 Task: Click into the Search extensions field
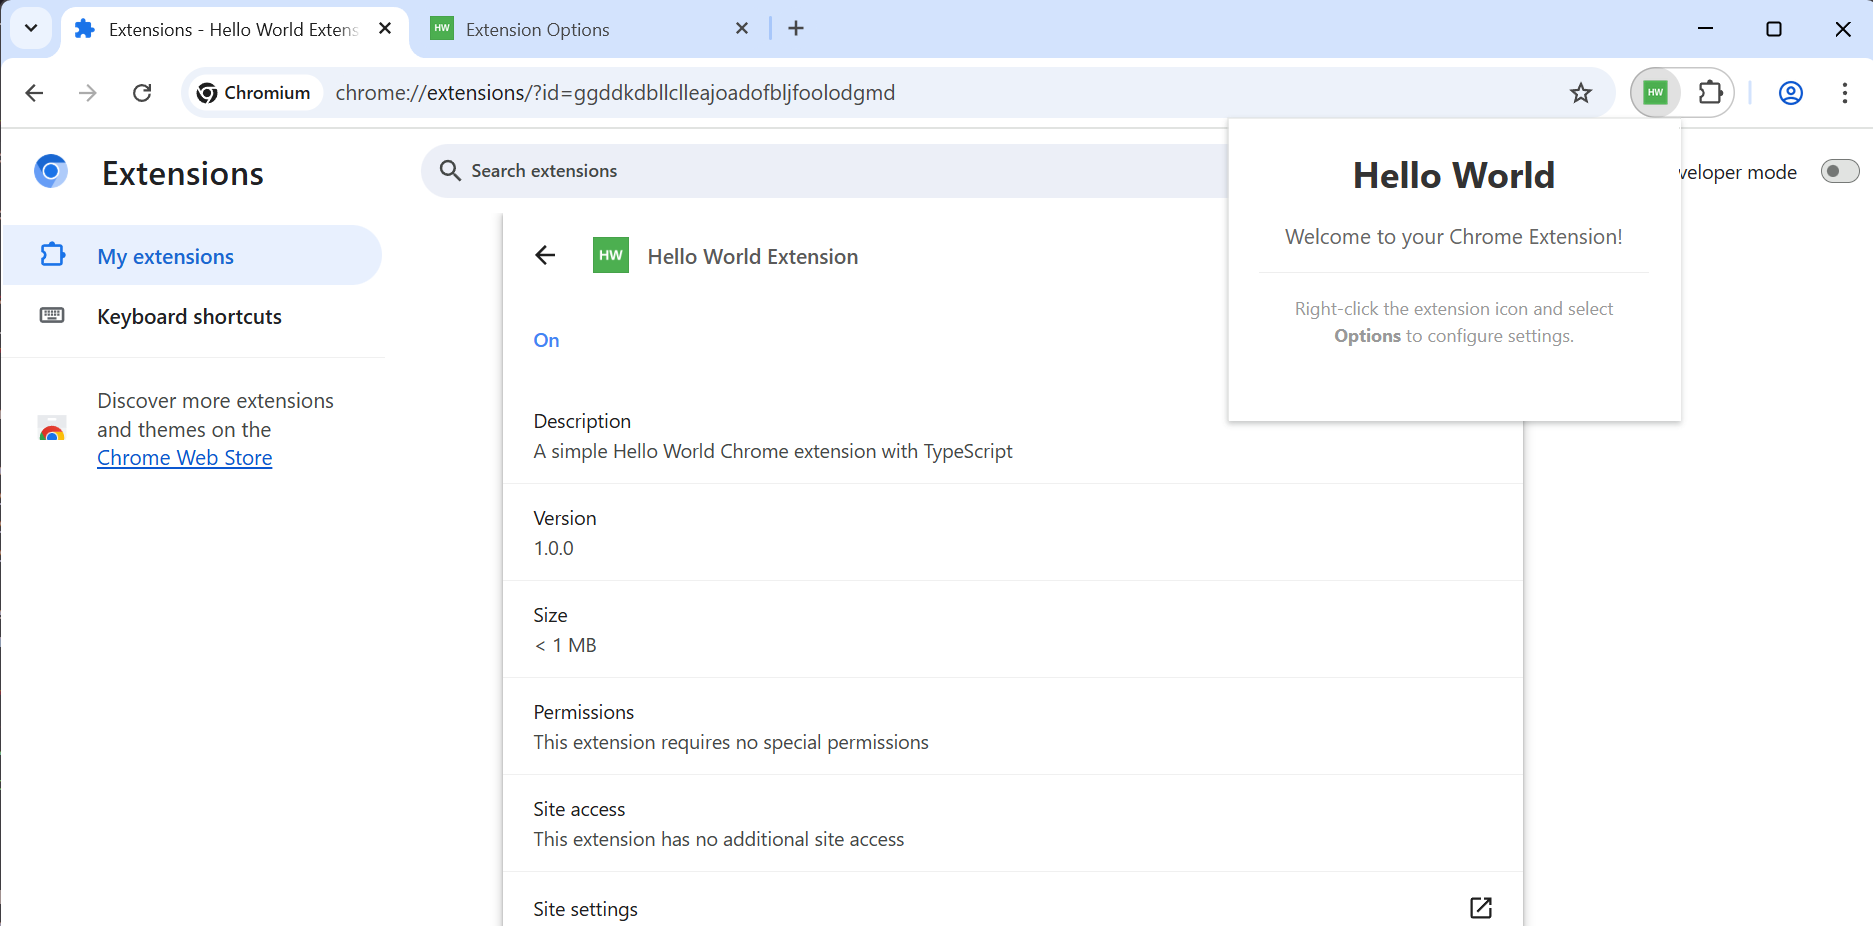point(825,171)
